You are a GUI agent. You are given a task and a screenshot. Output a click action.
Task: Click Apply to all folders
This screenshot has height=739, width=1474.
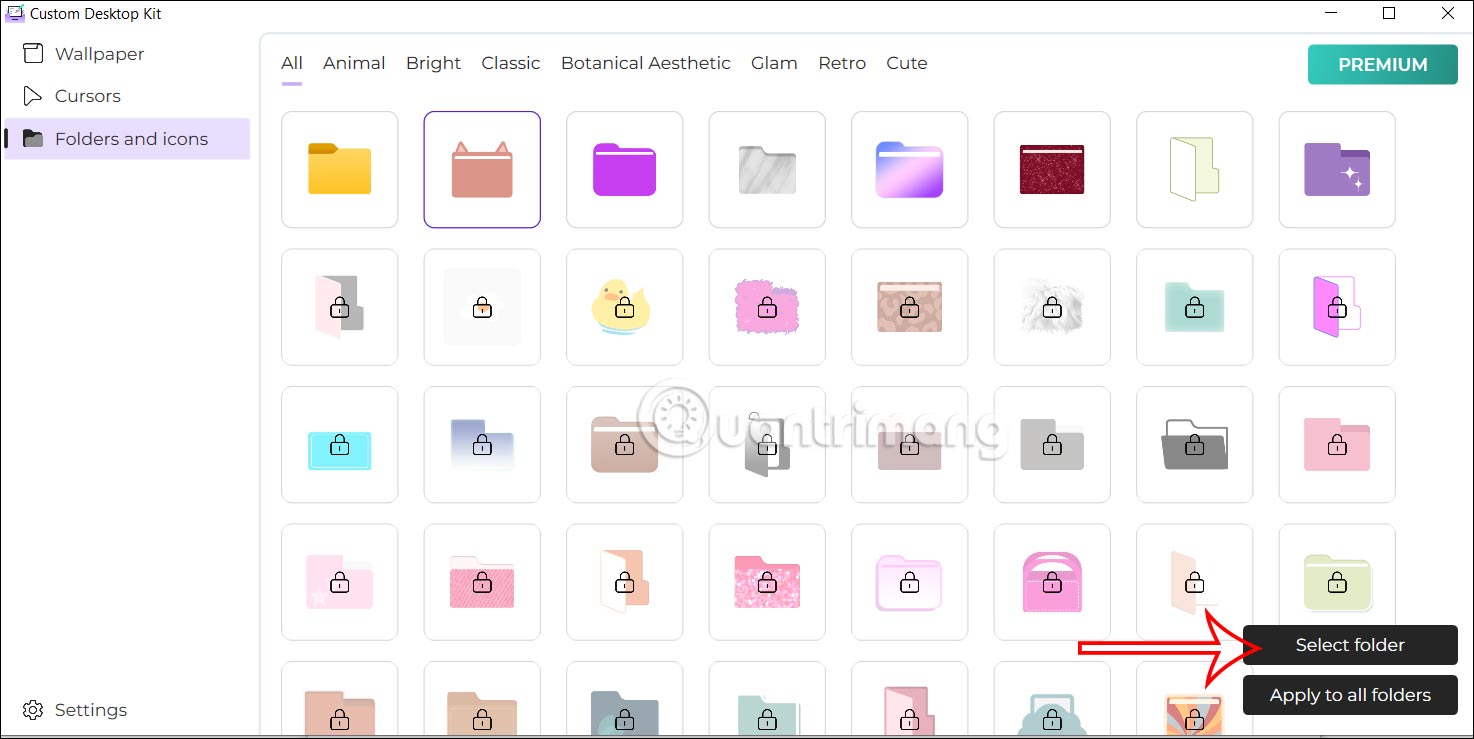[x=1350, y=694]
